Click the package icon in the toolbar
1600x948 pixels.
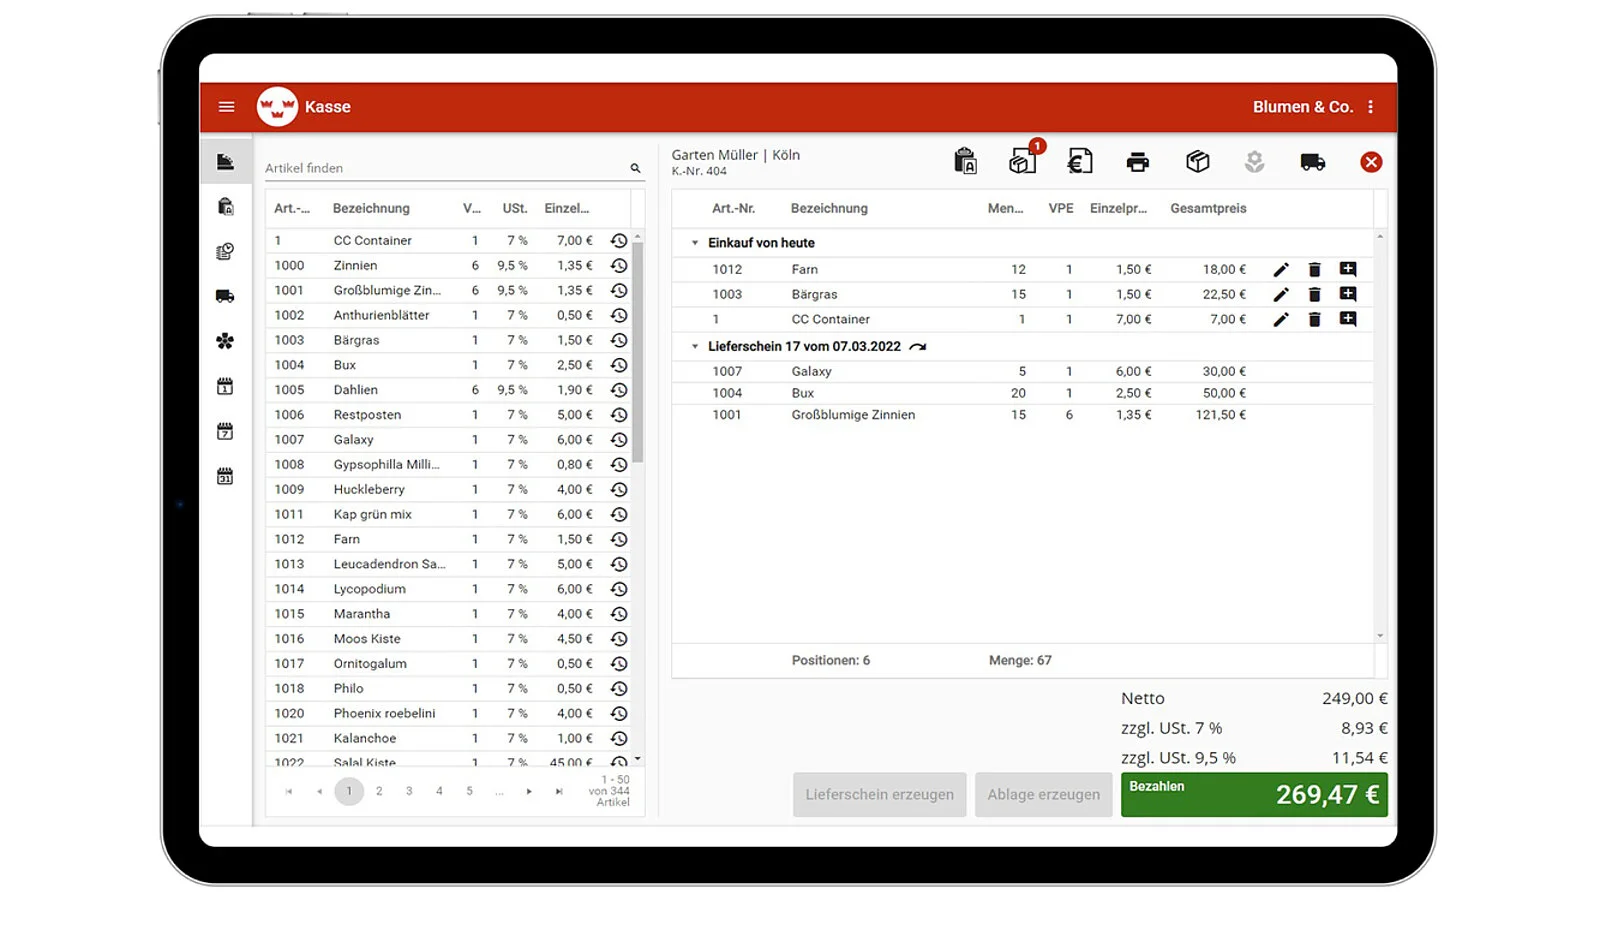coord(1196,161)
